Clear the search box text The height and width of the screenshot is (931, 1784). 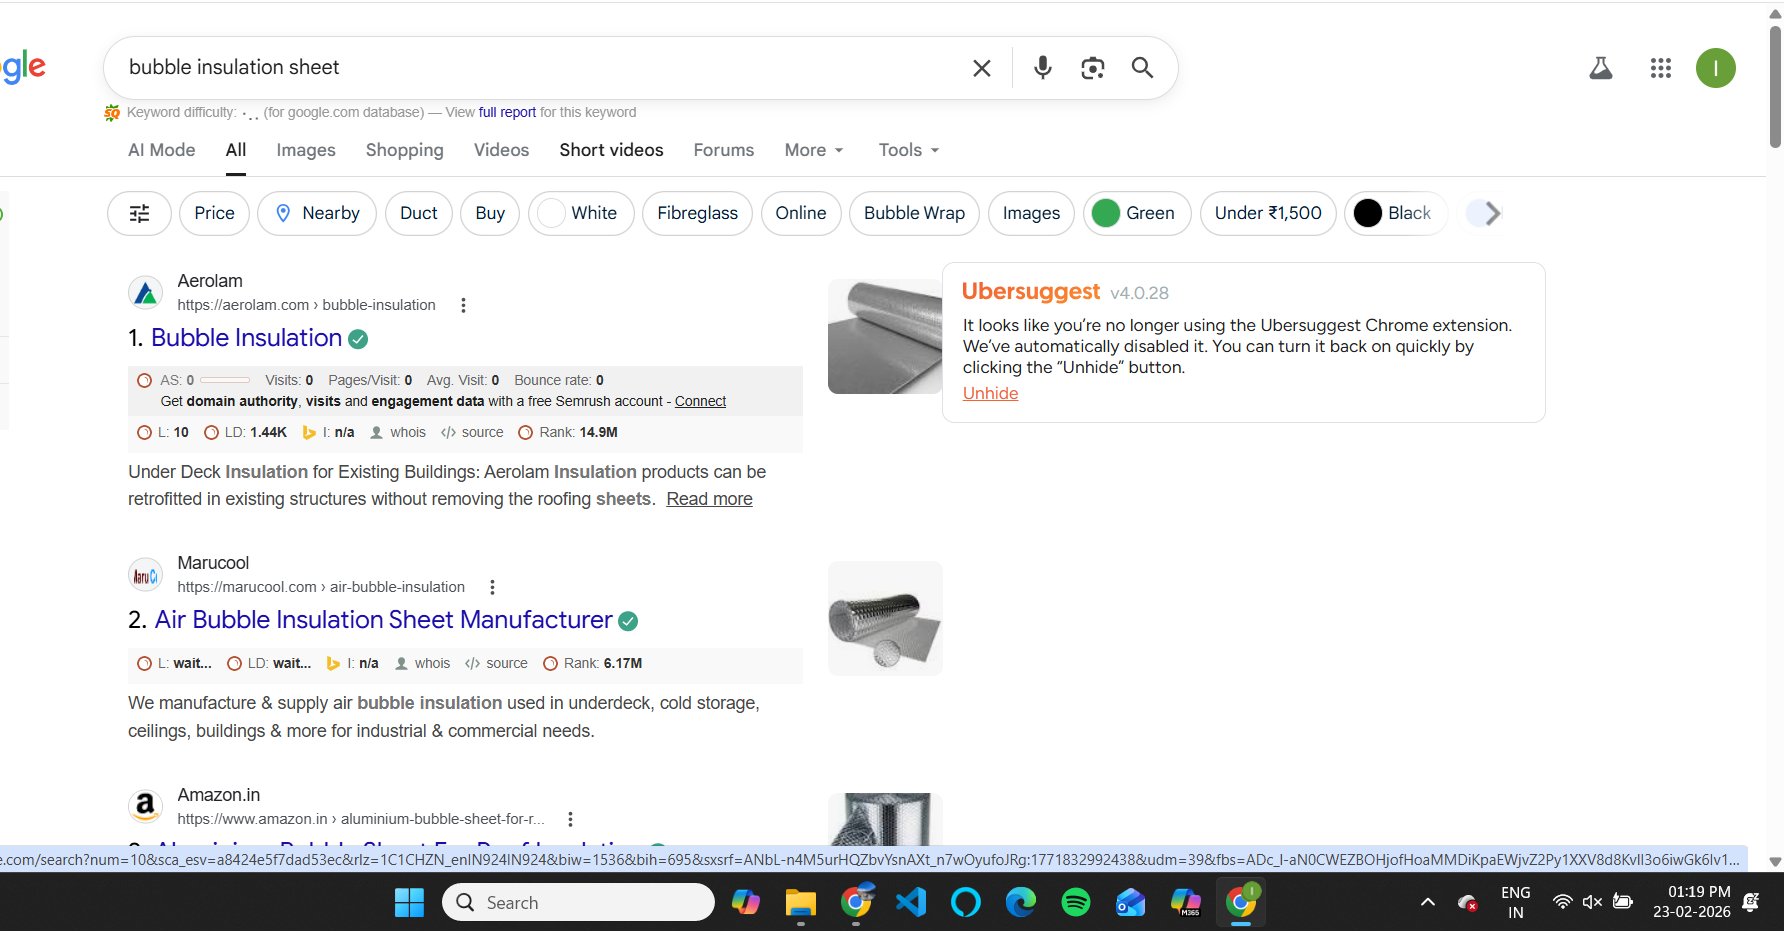981,68
